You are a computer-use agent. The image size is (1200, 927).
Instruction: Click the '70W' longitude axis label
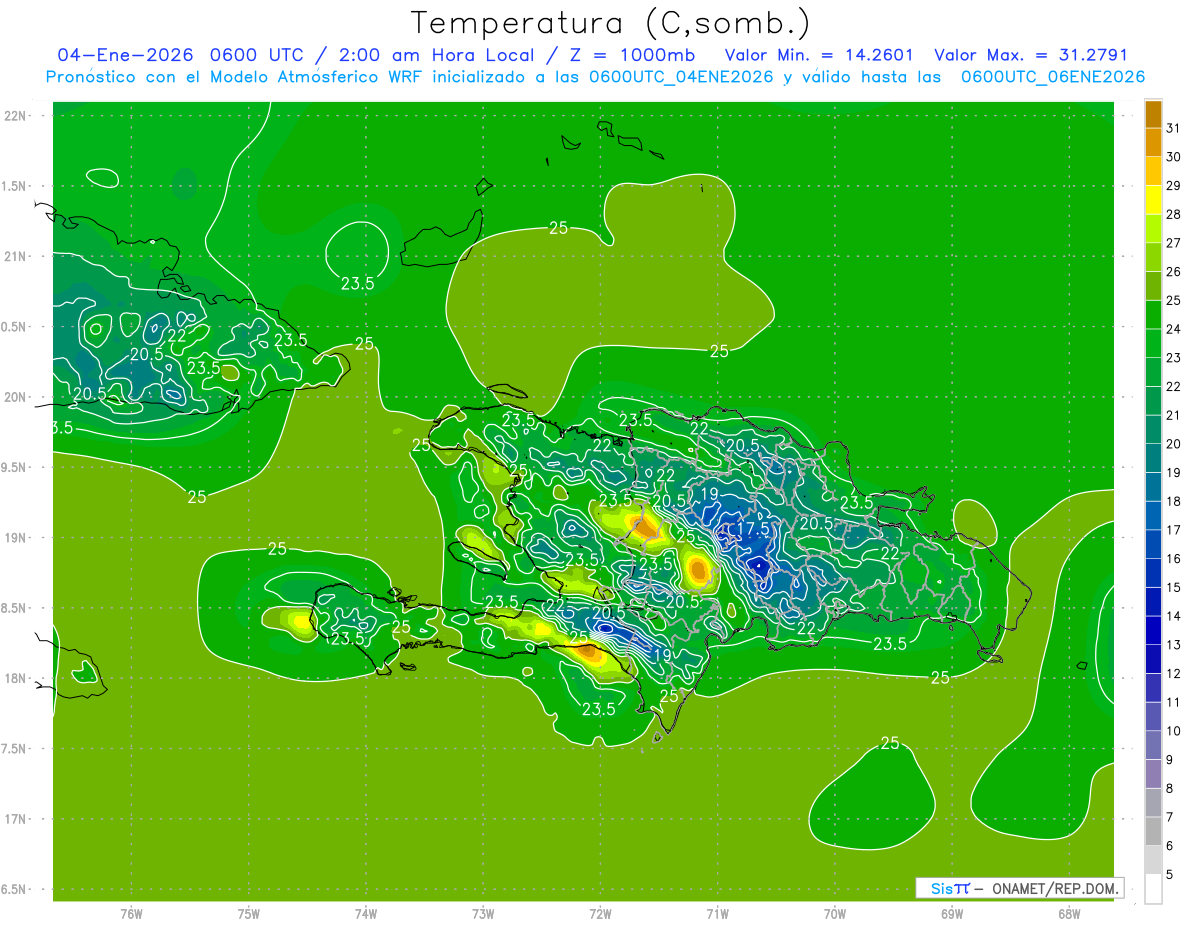[835, 913]
